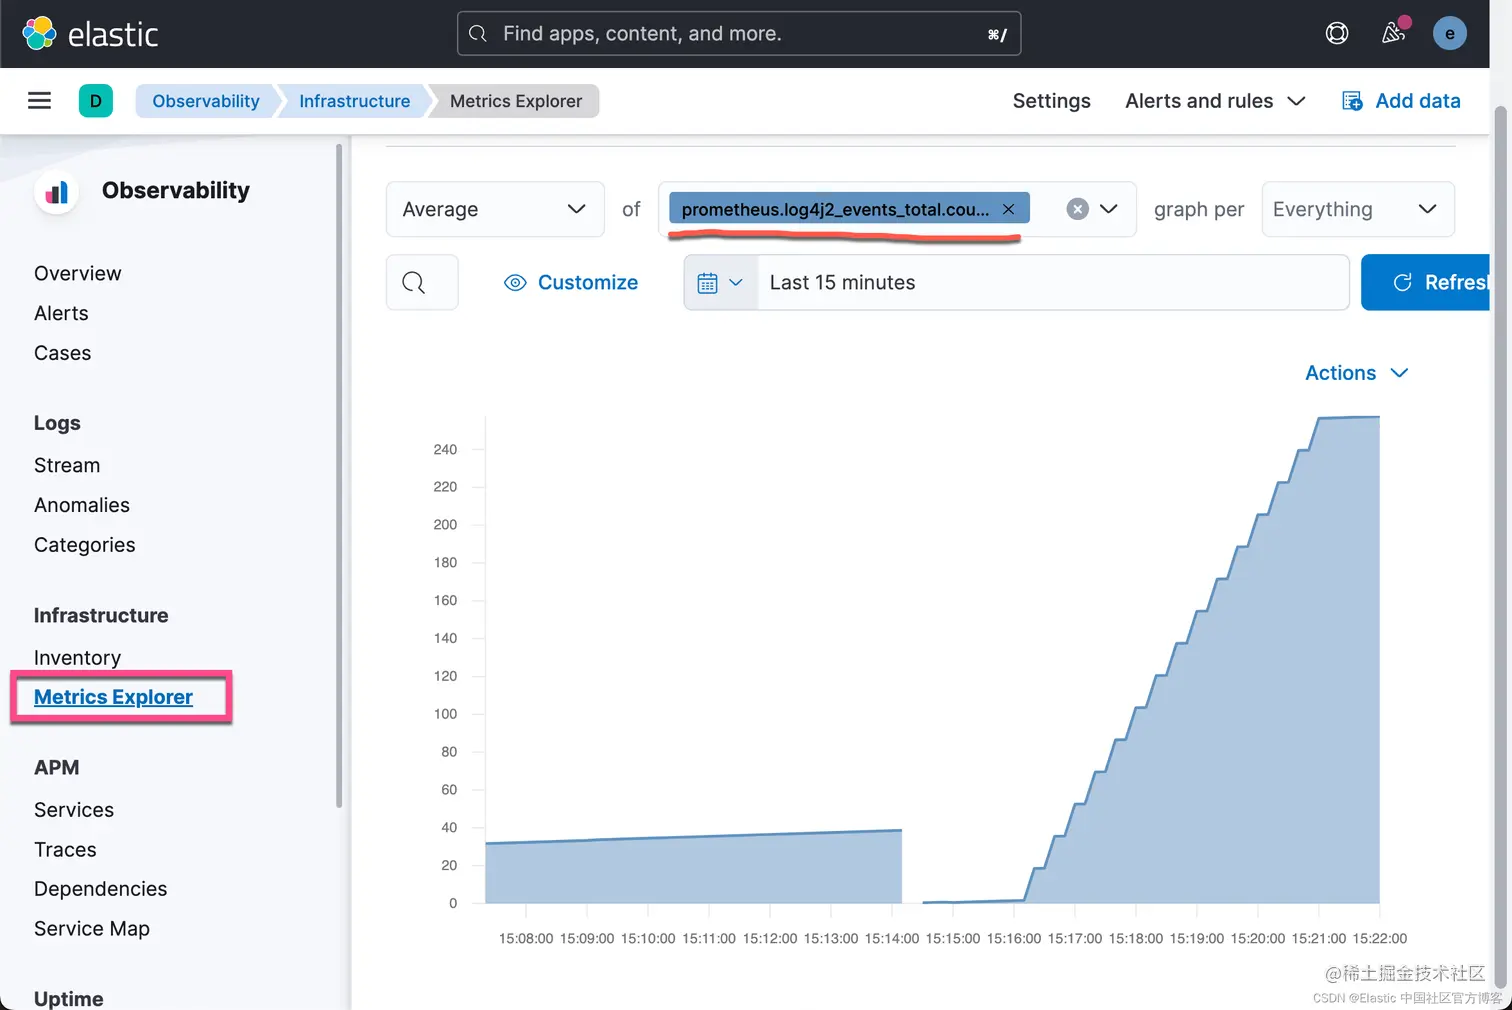Image resolution: width=1512 pixels, height=1010 pixels.
Task: Click the 15:14:00 axis label
Action: click(x=891, y=939)
